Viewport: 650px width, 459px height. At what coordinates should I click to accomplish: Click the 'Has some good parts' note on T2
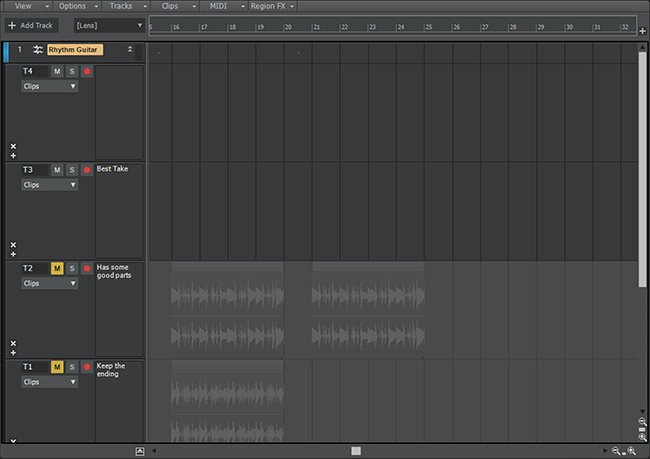[x=114, y=271]
